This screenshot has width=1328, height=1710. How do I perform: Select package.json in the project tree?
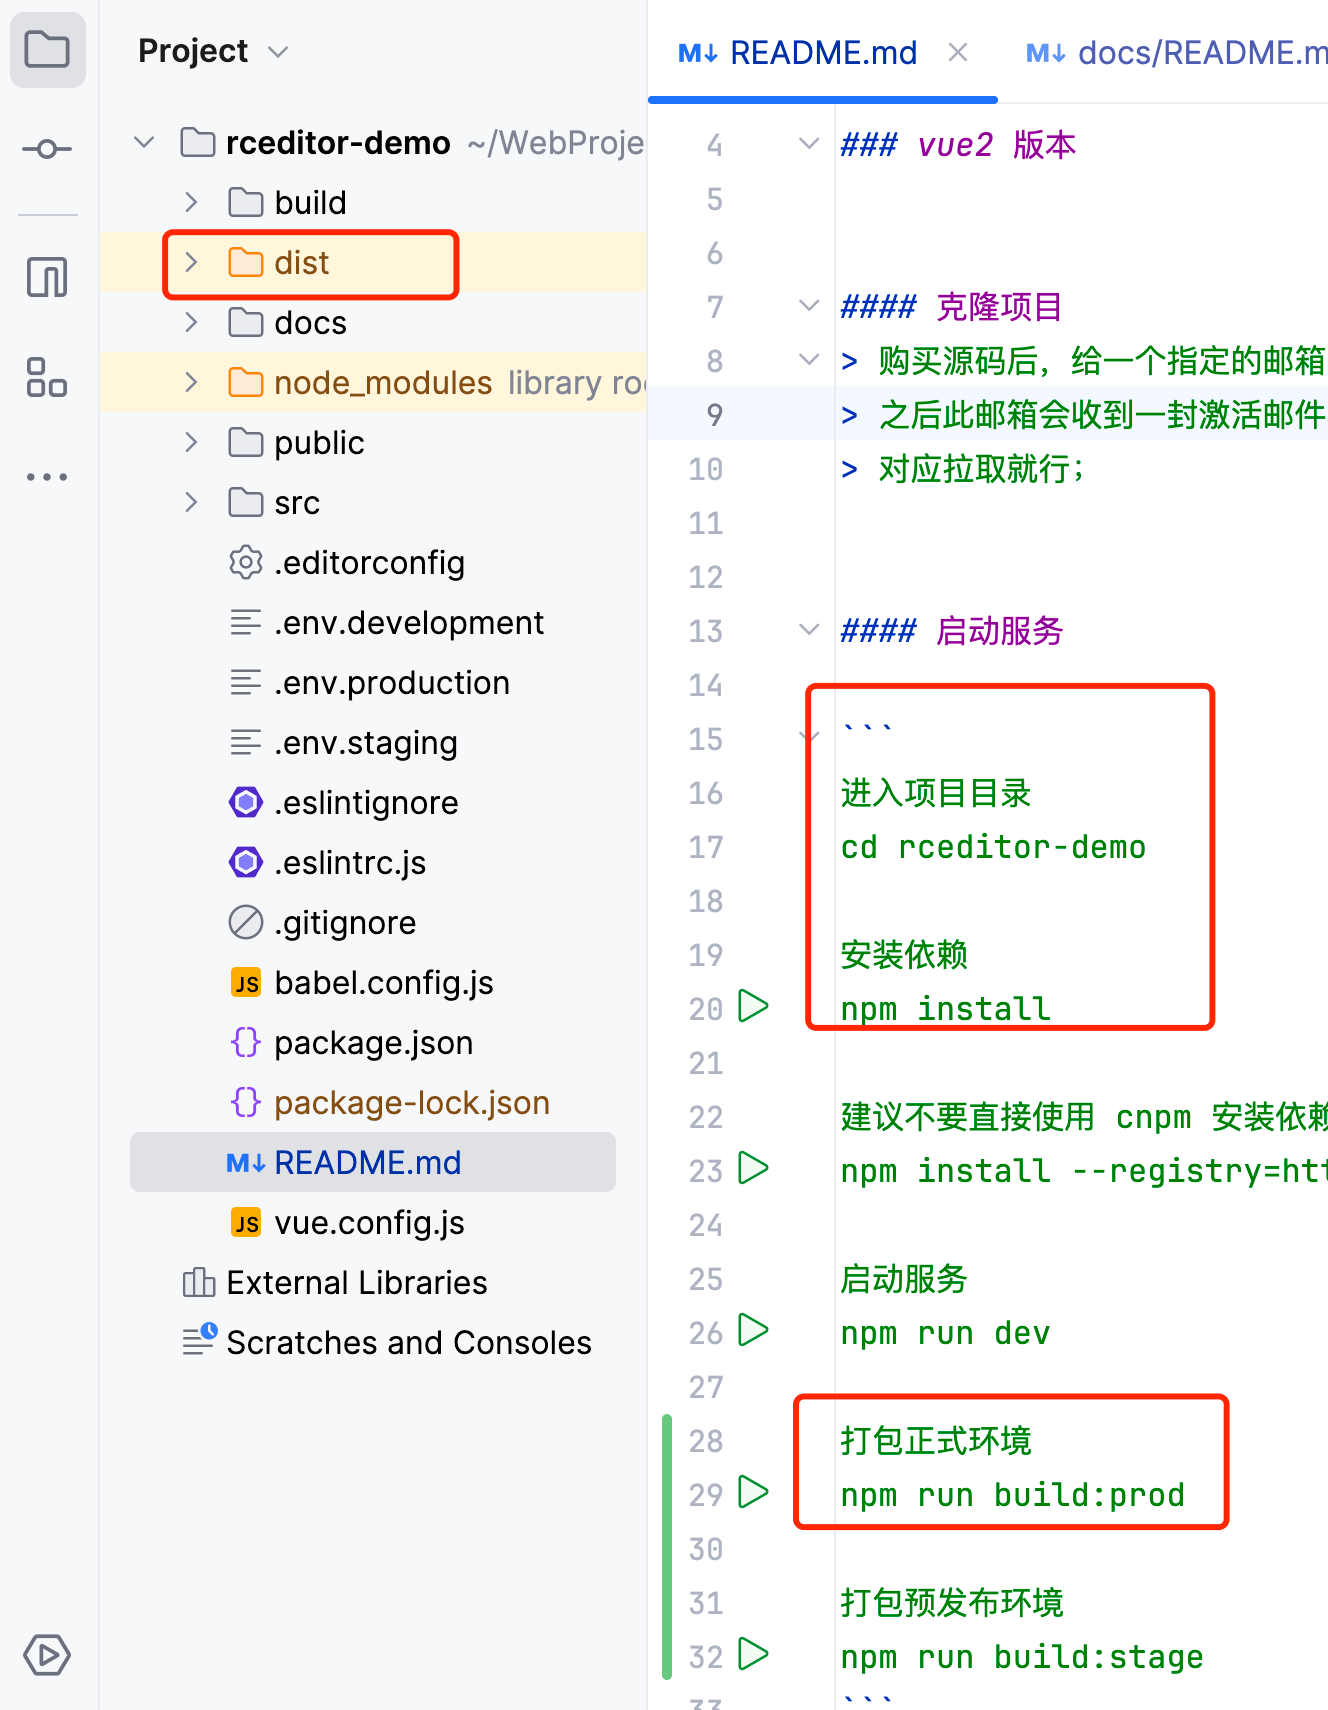(373, 1043)
